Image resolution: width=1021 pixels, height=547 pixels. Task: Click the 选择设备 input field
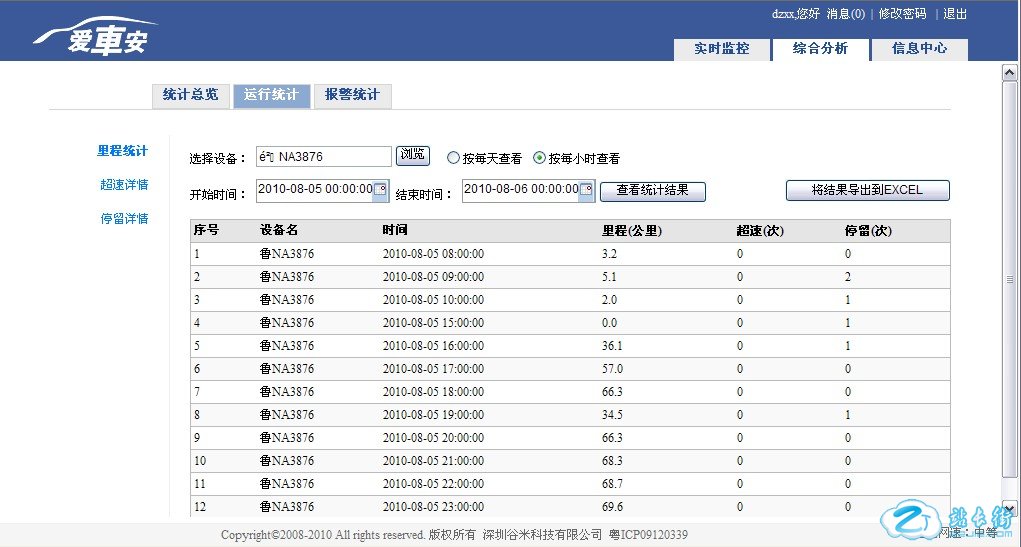[323, 157]
